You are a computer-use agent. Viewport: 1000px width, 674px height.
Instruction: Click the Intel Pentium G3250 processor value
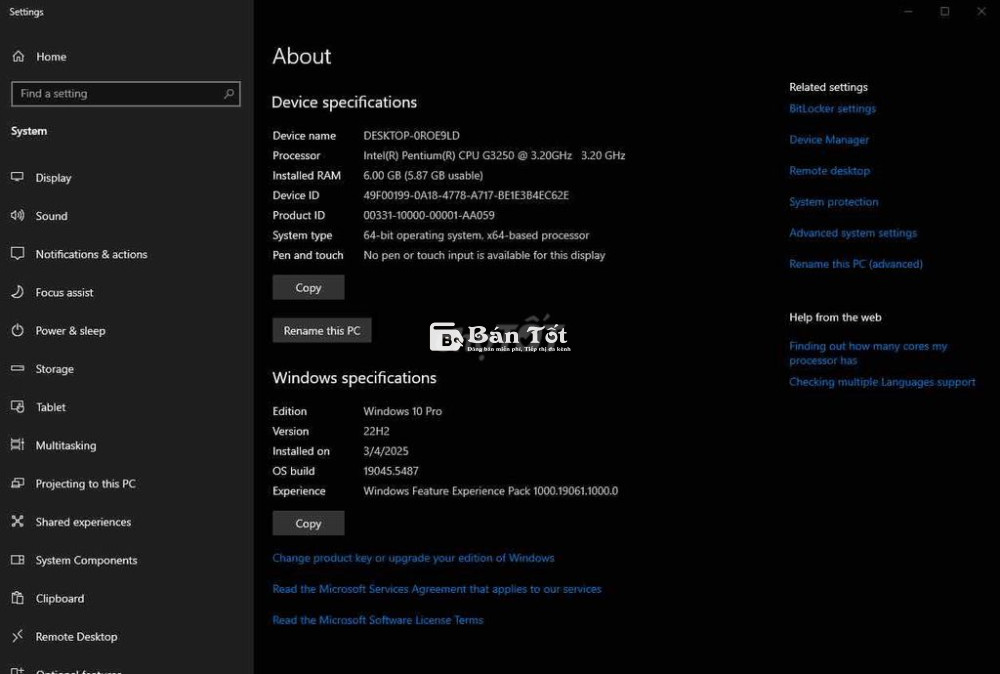[494, 156]
